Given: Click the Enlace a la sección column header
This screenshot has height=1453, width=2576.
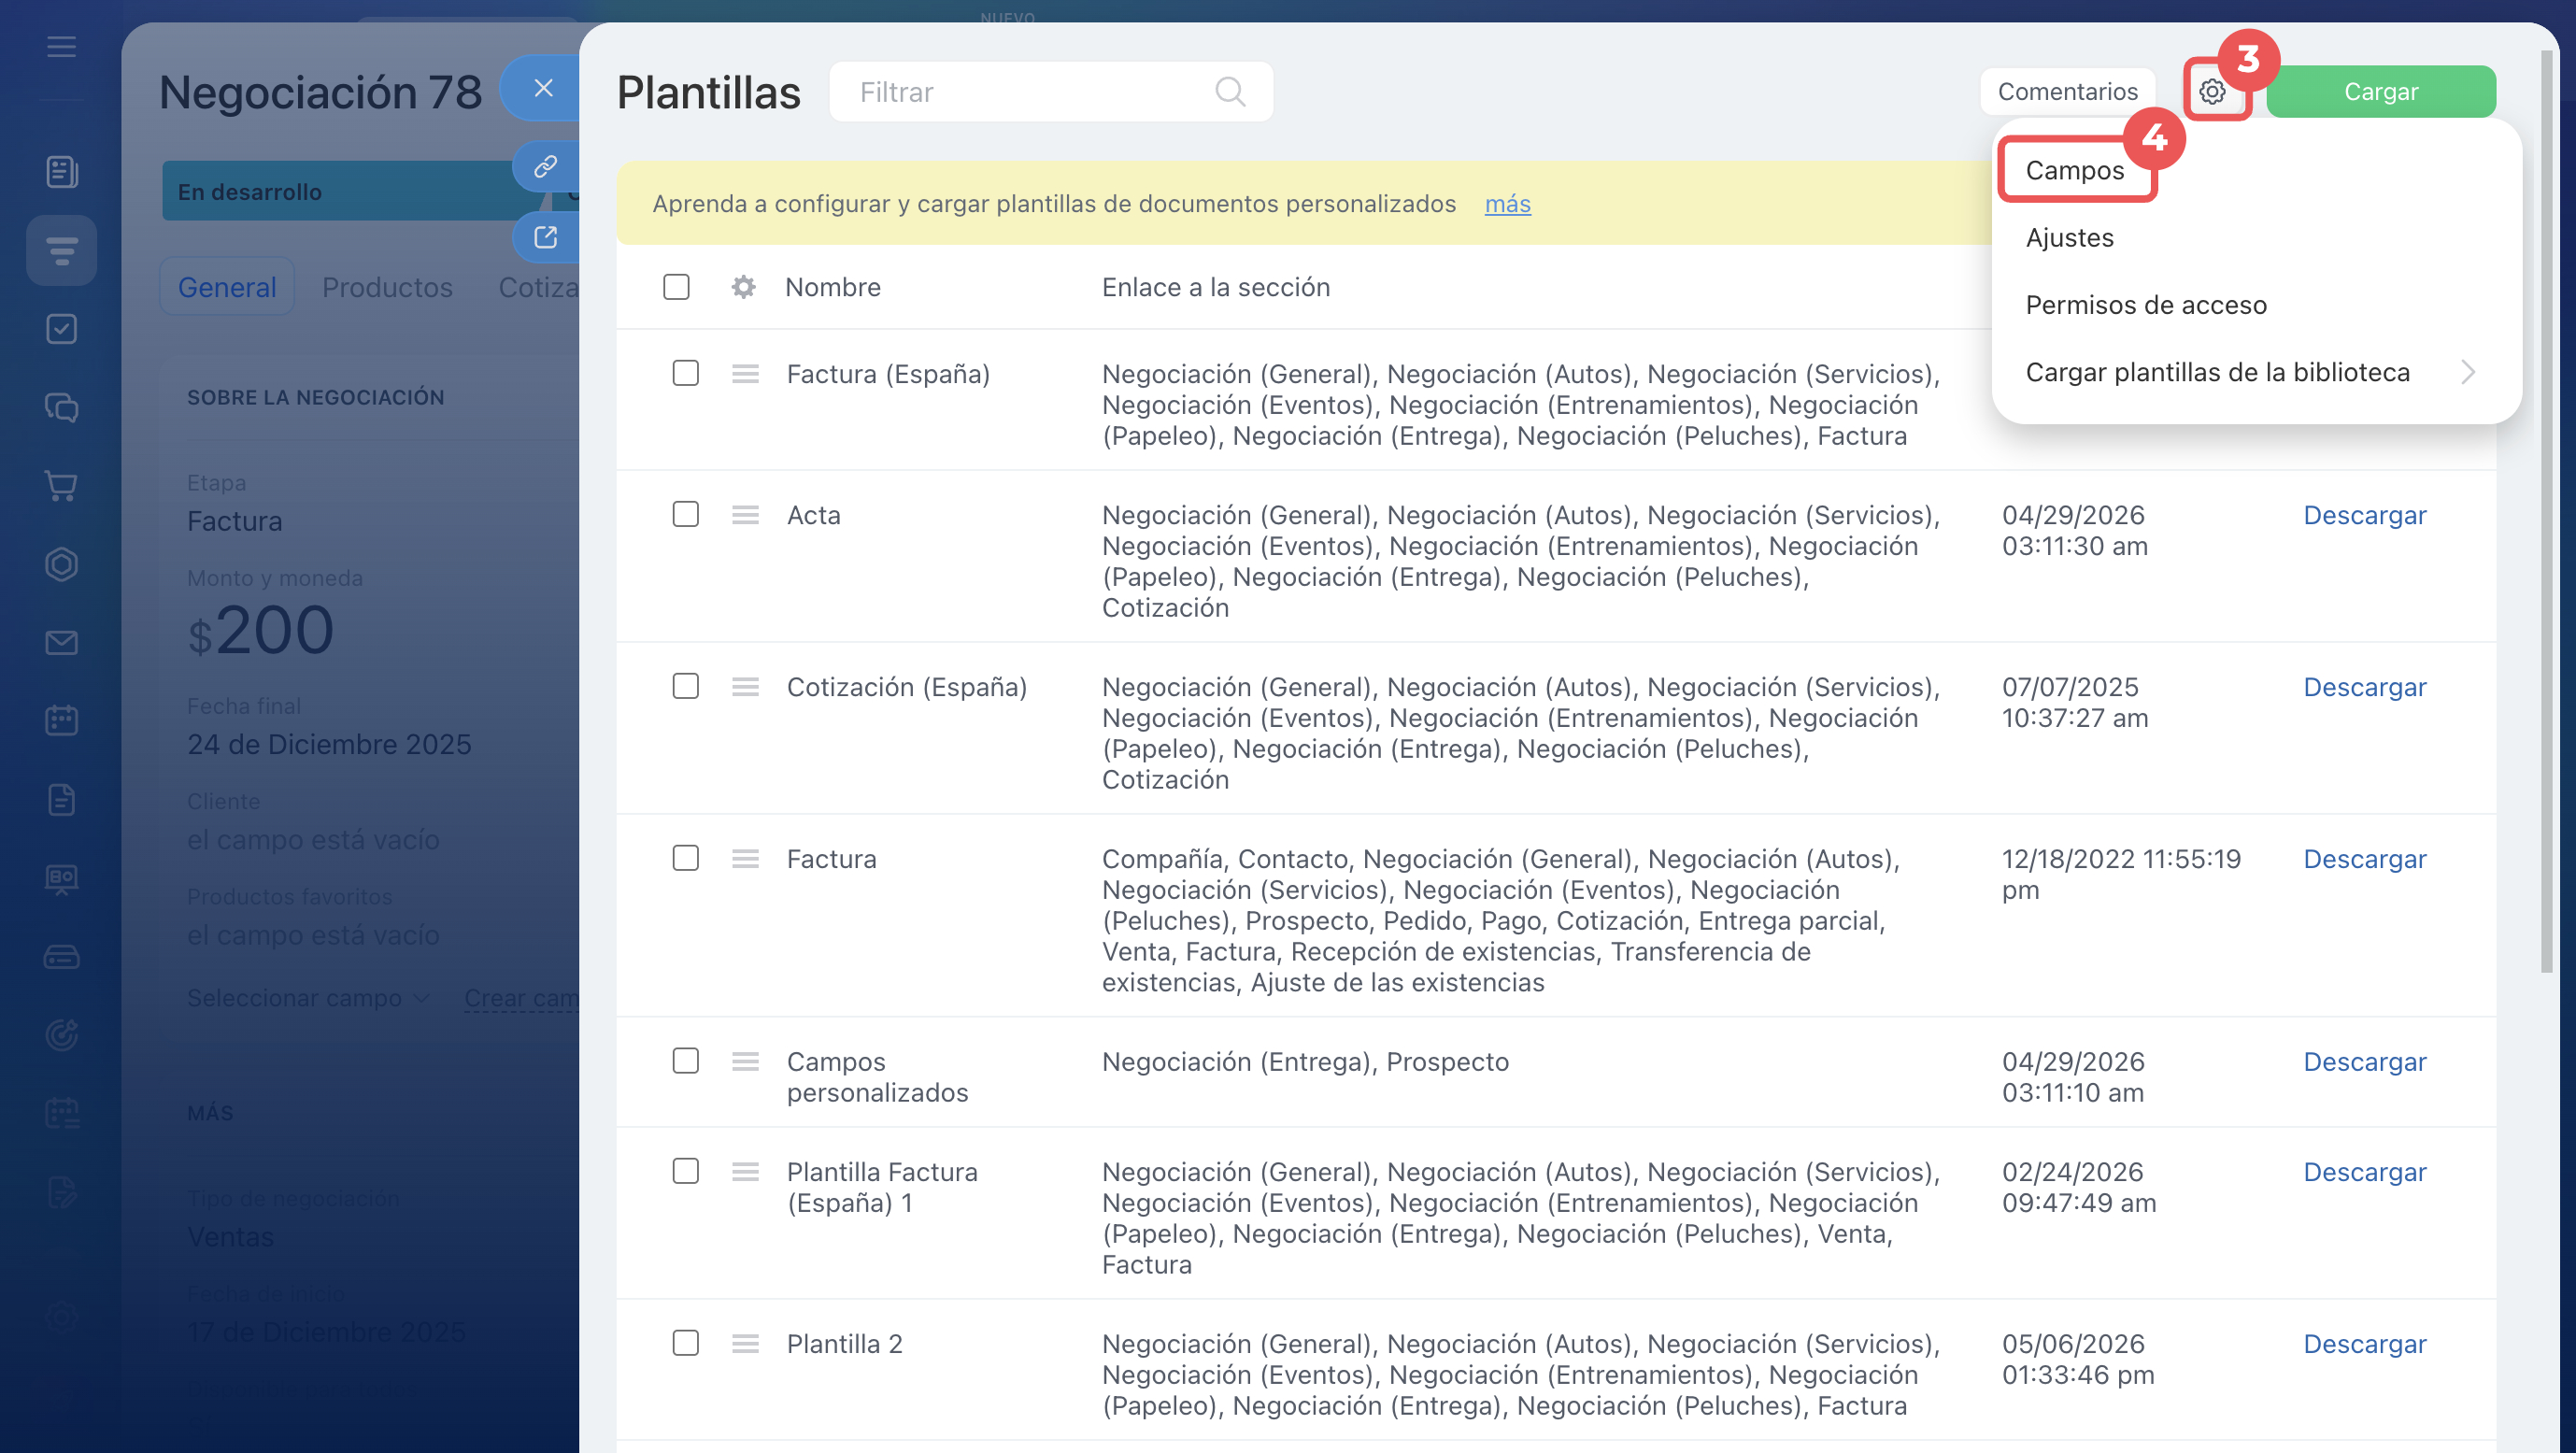Looking at the screenshot, I should [1215, 287].
